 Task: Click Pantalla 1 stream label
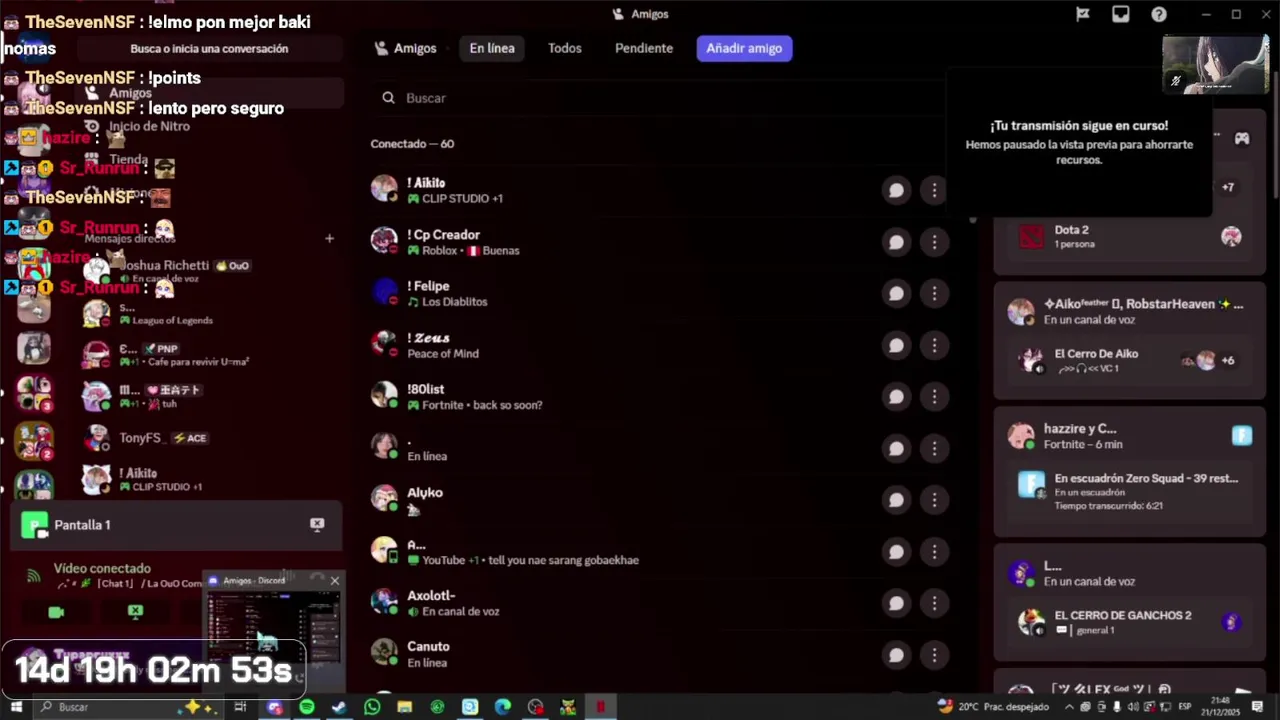82,525
